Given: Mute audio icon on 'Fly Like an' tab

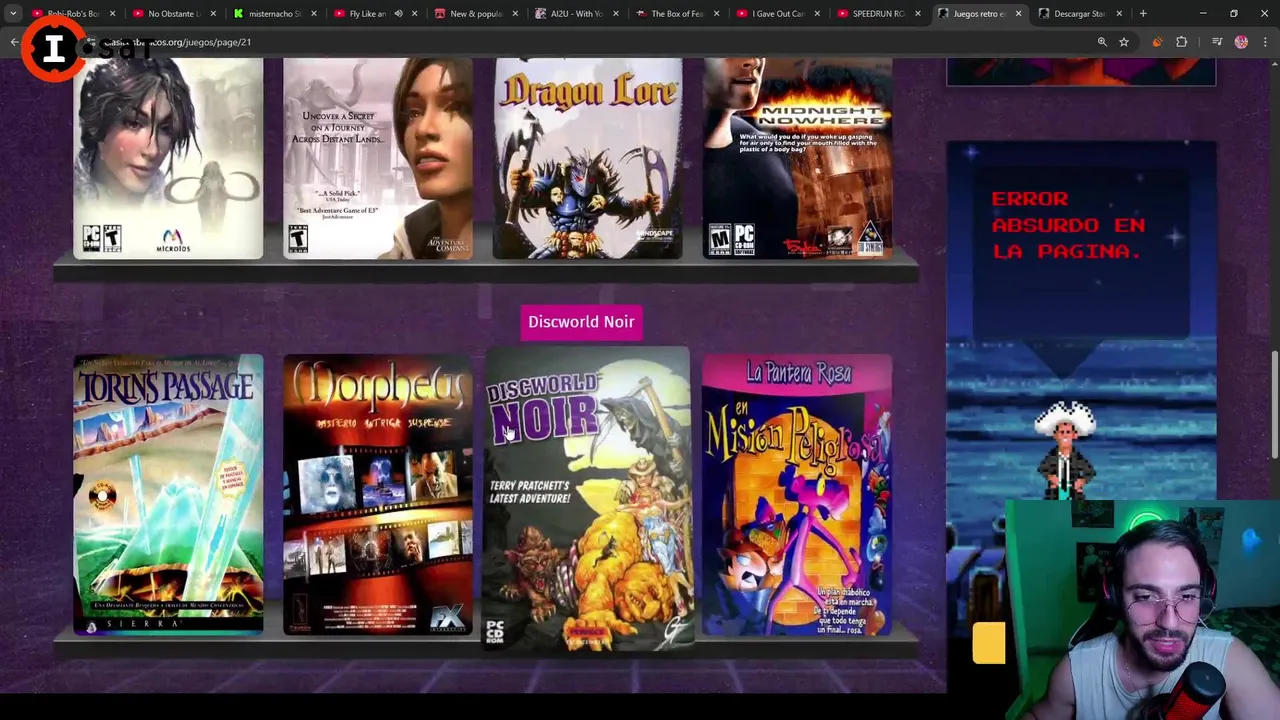Looking at the screenshot, I should click(x=398, y=14).
